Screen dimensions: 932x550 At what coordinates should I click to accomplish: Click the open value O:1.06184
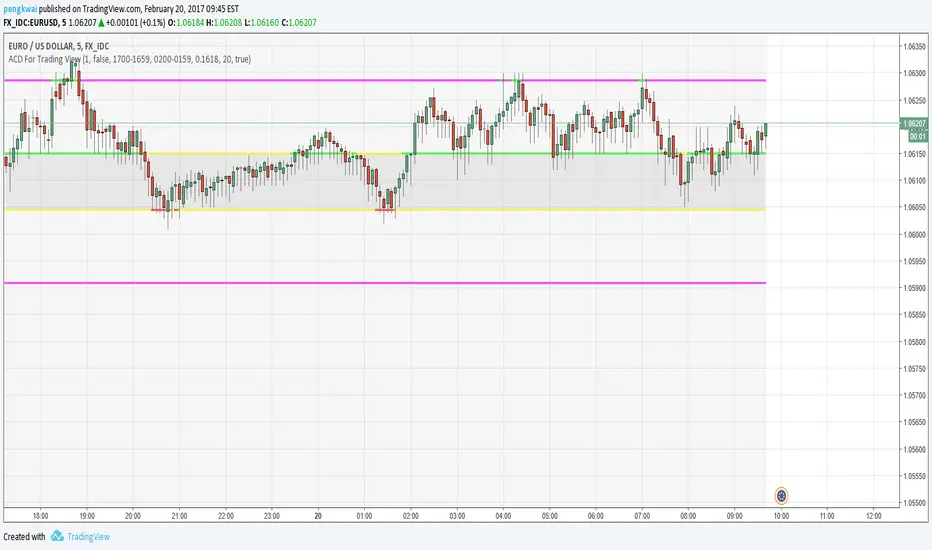coord(186,23)
